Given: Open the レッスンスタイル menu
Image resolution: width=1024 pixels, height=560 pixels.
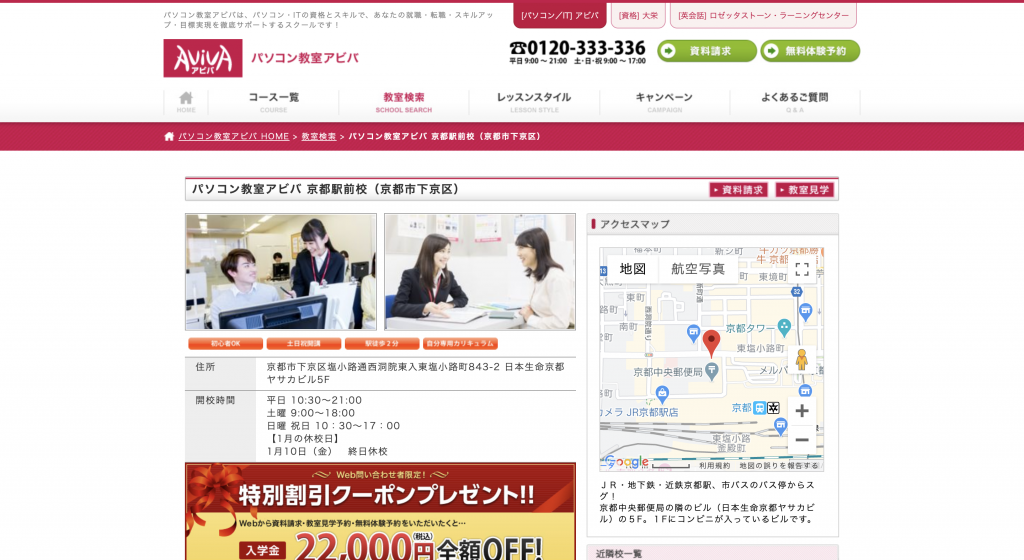Looking at the screenshot, I should tap(534, 101).
